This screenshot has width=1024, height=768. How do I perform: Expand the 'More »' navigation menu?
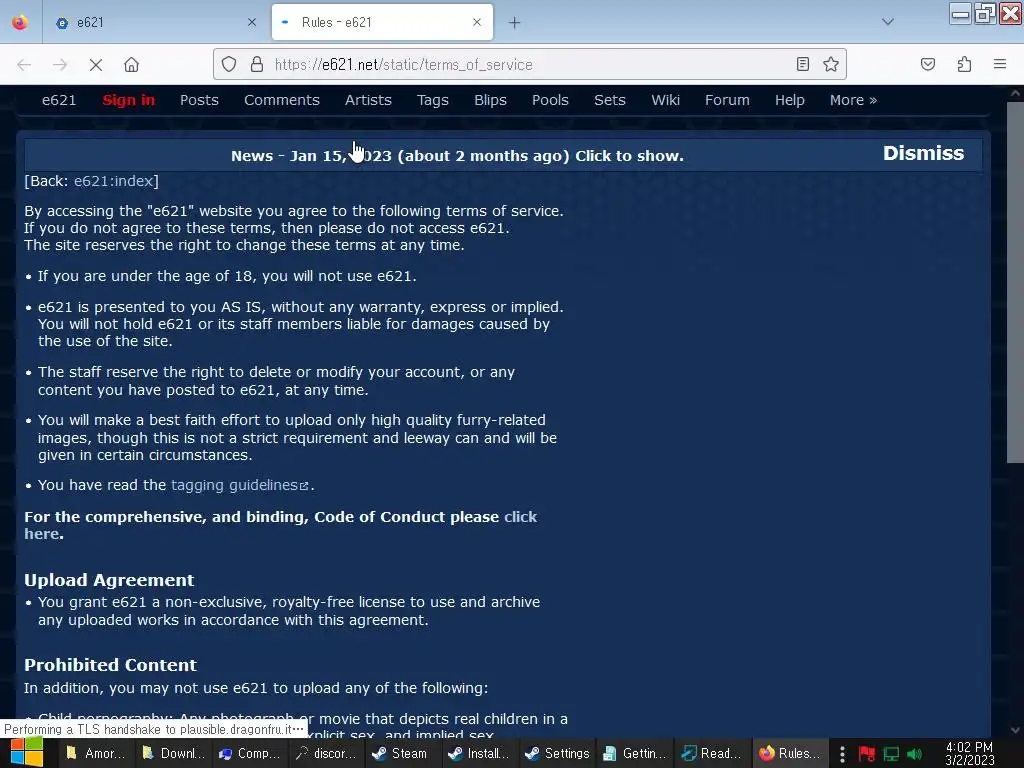point(853,100)
